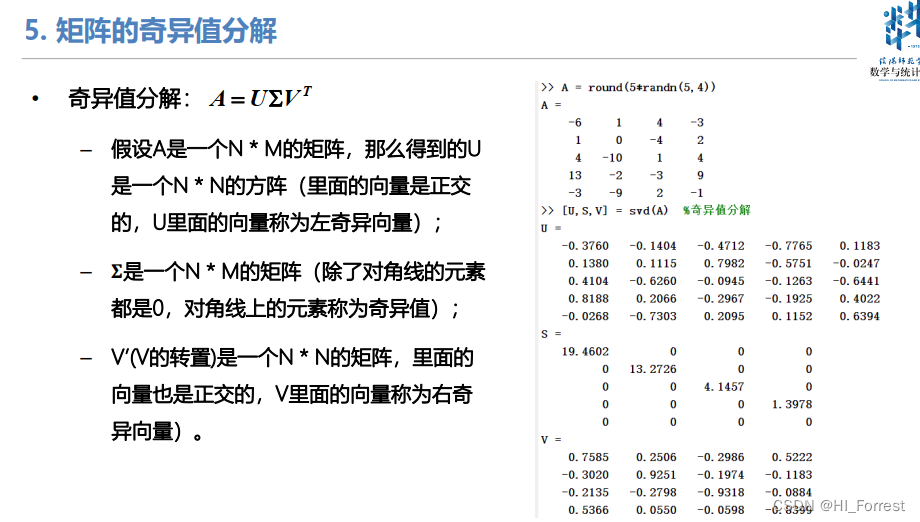The width and height of the screenshot is (920, 522).
Task: Click the line '向量也是正交的,V里面的向量称为右奇'
Action: coord(292,394)
